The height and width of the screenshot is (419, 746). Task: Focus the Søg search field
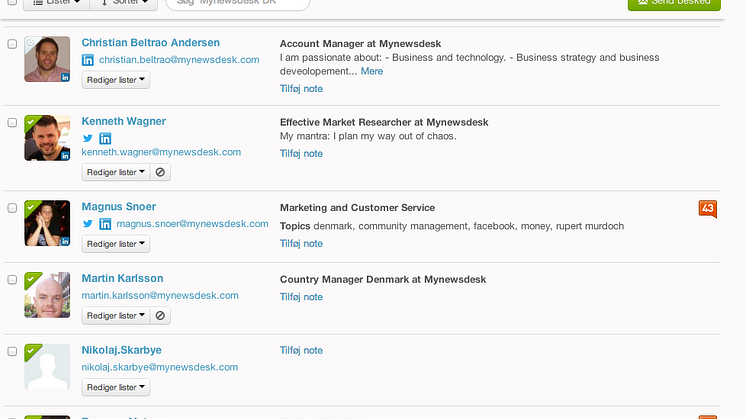(x=238, y=3)
